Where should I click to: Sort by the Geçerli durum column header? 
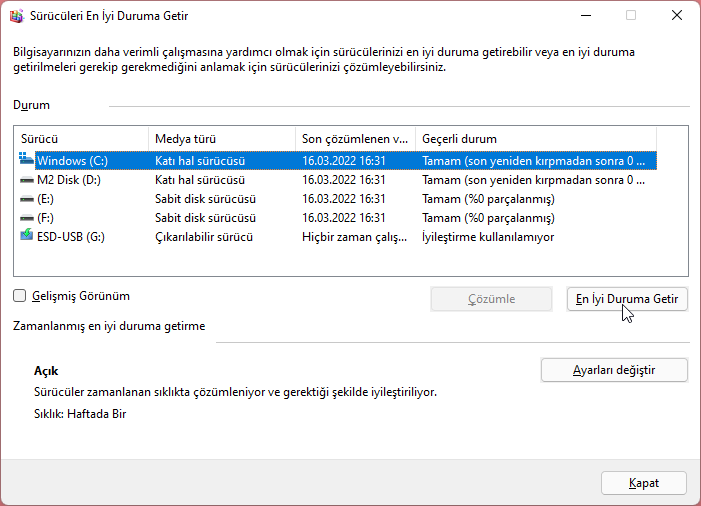(x=536, y=139)
